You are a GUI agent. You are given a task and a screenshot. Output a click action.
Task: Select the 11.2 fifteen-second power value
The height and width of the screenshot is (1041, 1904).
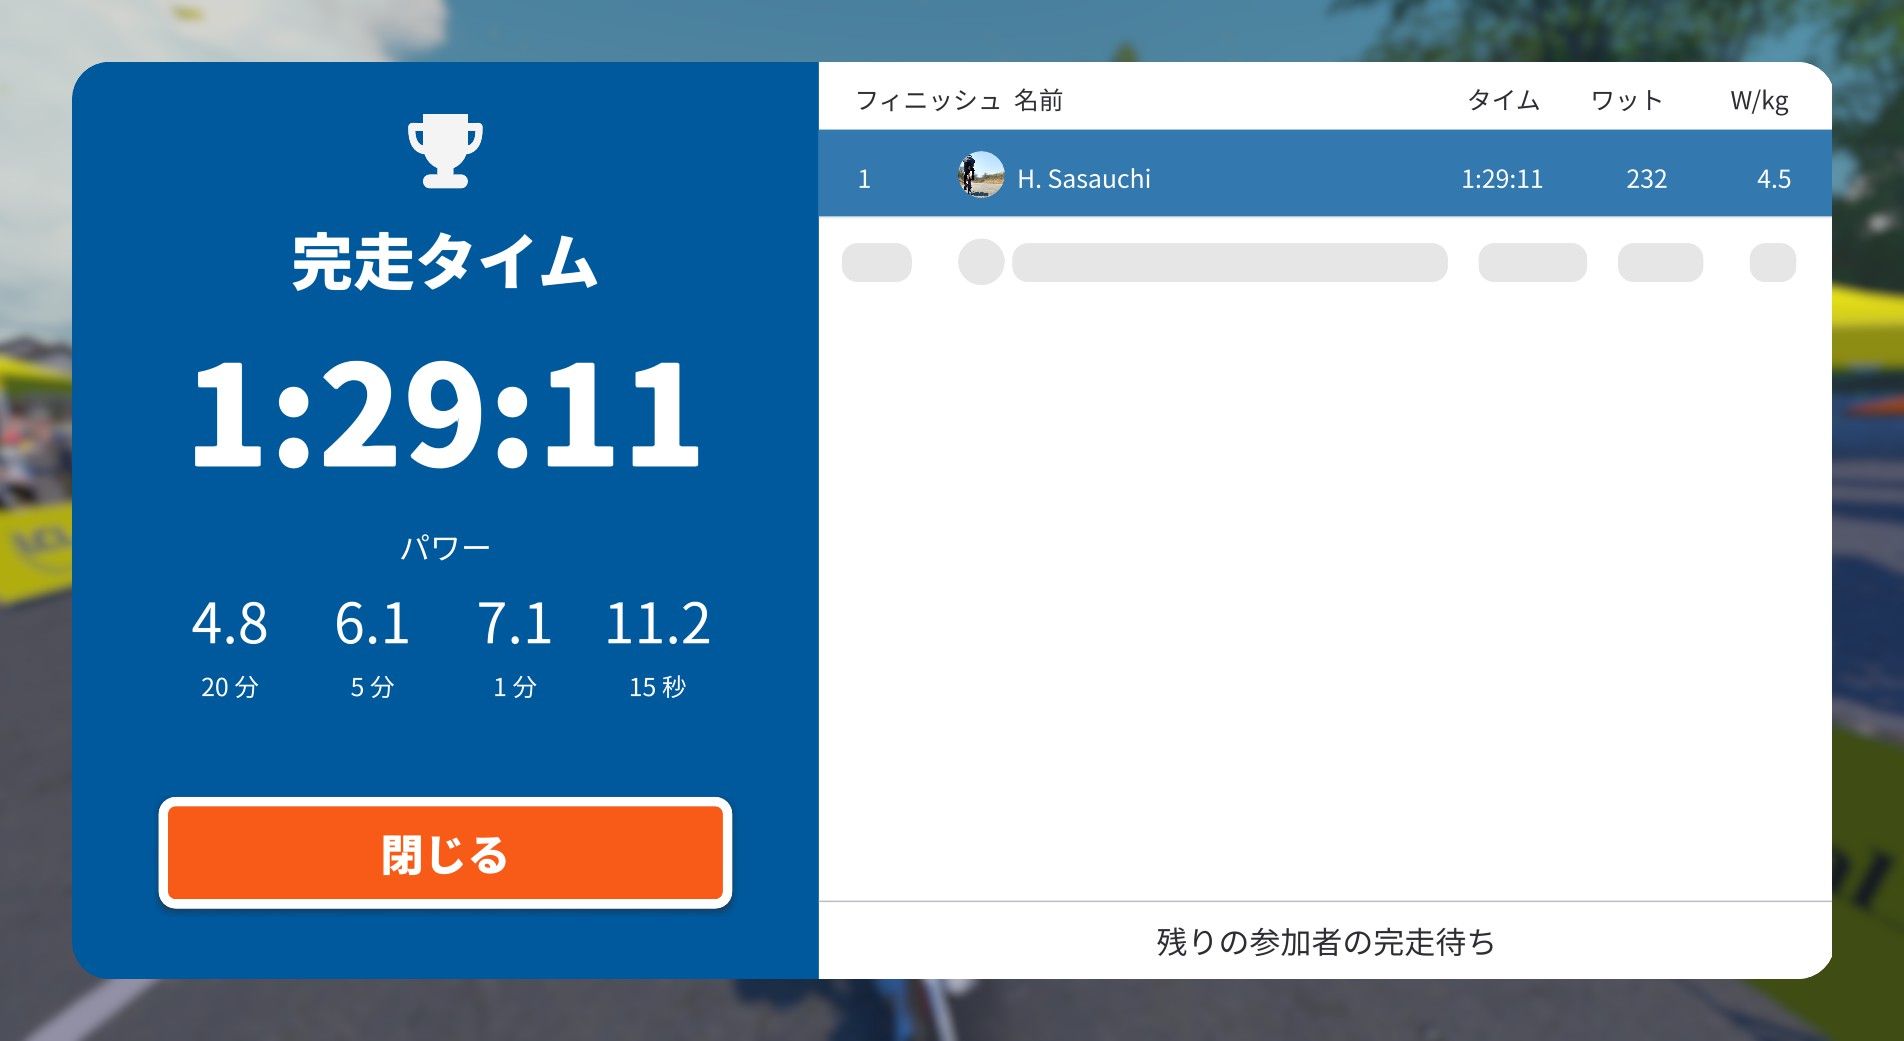(x=657, y=623)
